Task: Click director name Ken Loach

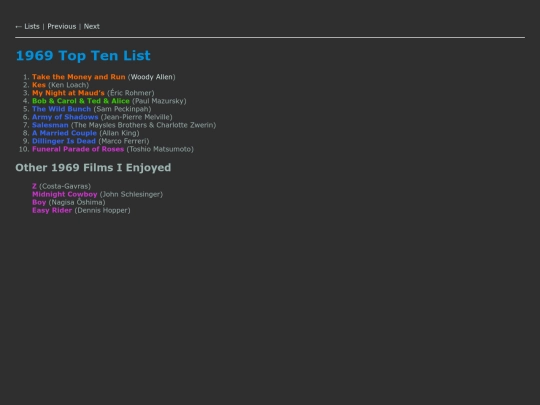Action: coord(69,85)
